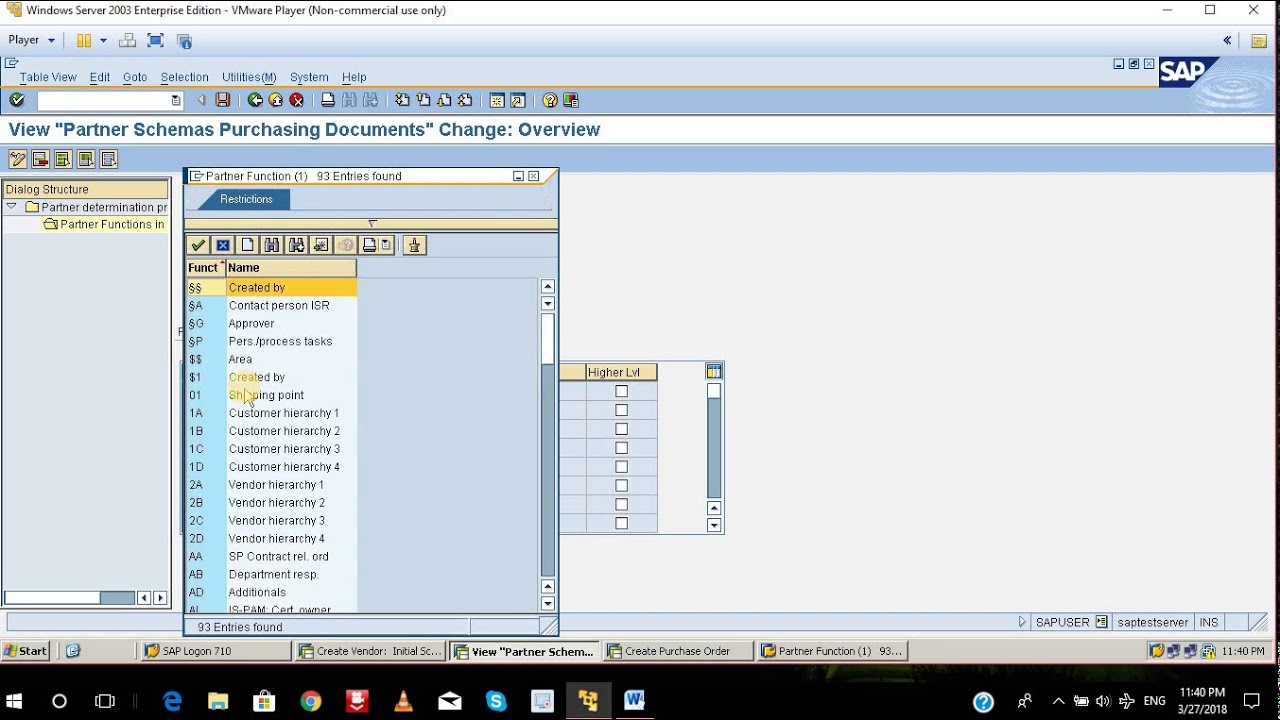Open the VMware Player dropdown menu
This screenshot has width=1280, height=720.
coord(31,40)
